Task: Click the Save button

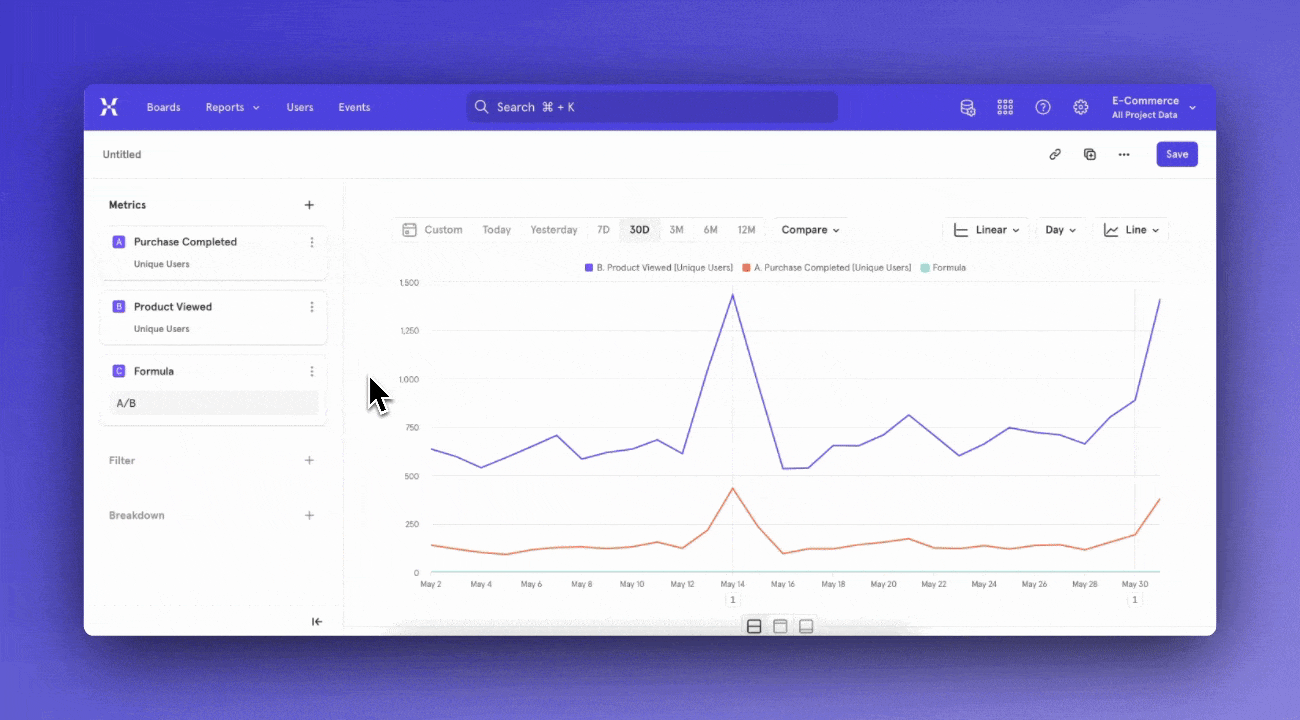Action: pyautogui.click(x=1176, y=155)
